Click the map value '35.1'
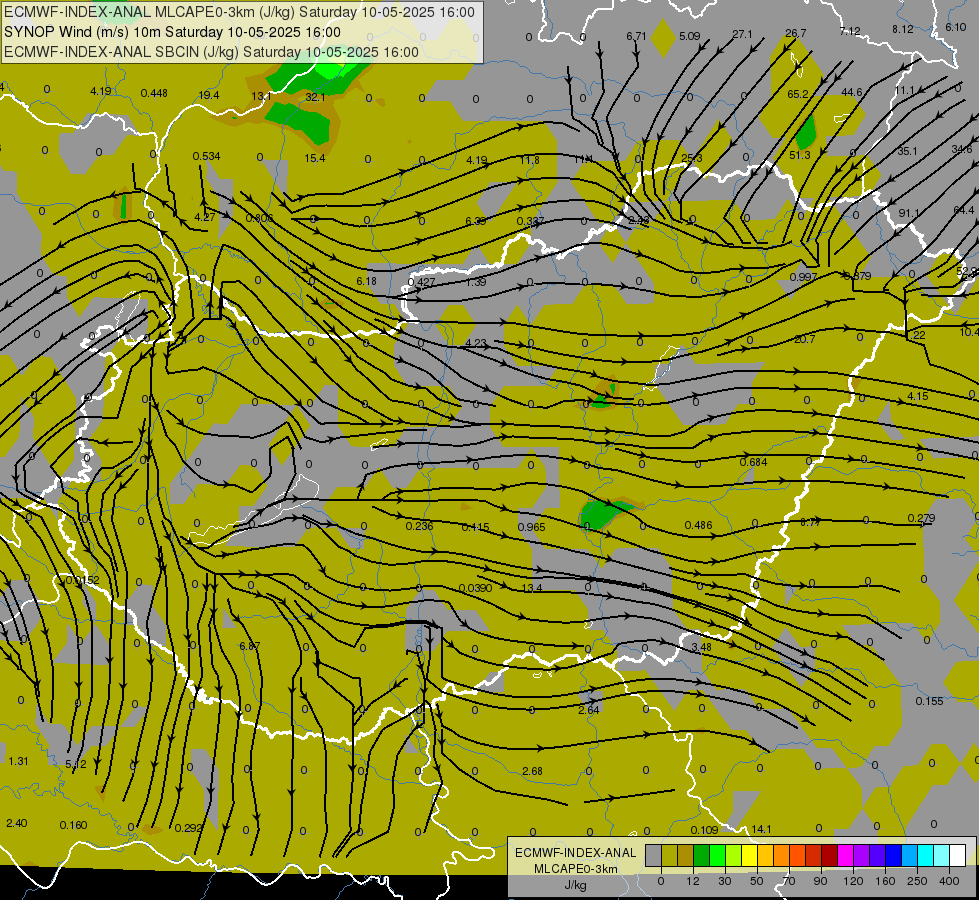 pyautogui.click(x=907, y=151)
